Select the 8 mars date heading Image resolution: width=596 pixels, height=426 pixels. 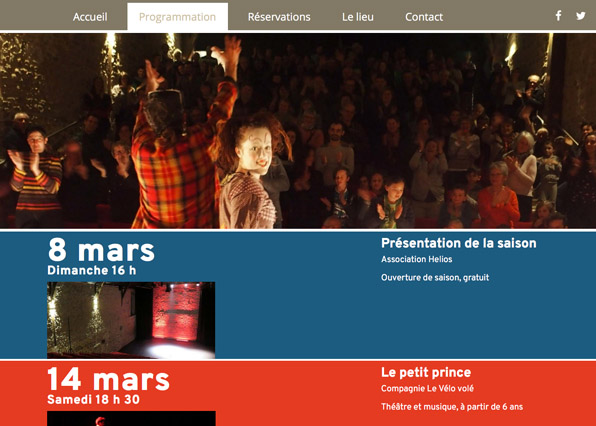[101, 250]
